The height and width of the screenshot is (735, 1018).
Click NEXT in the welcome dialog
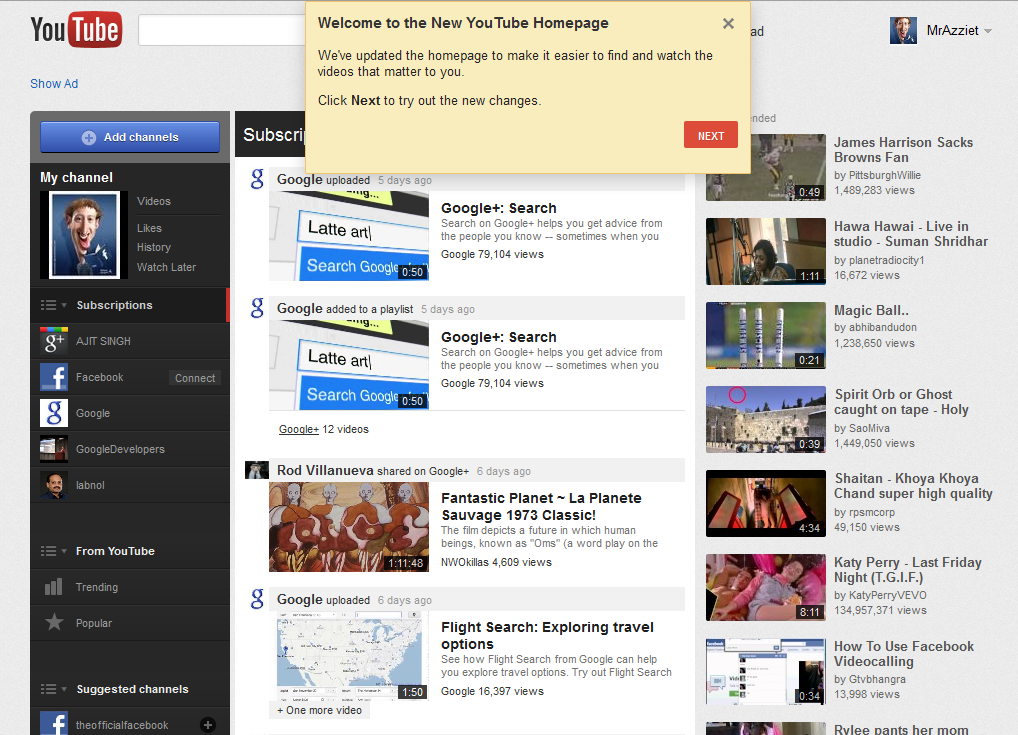[710, 134]
